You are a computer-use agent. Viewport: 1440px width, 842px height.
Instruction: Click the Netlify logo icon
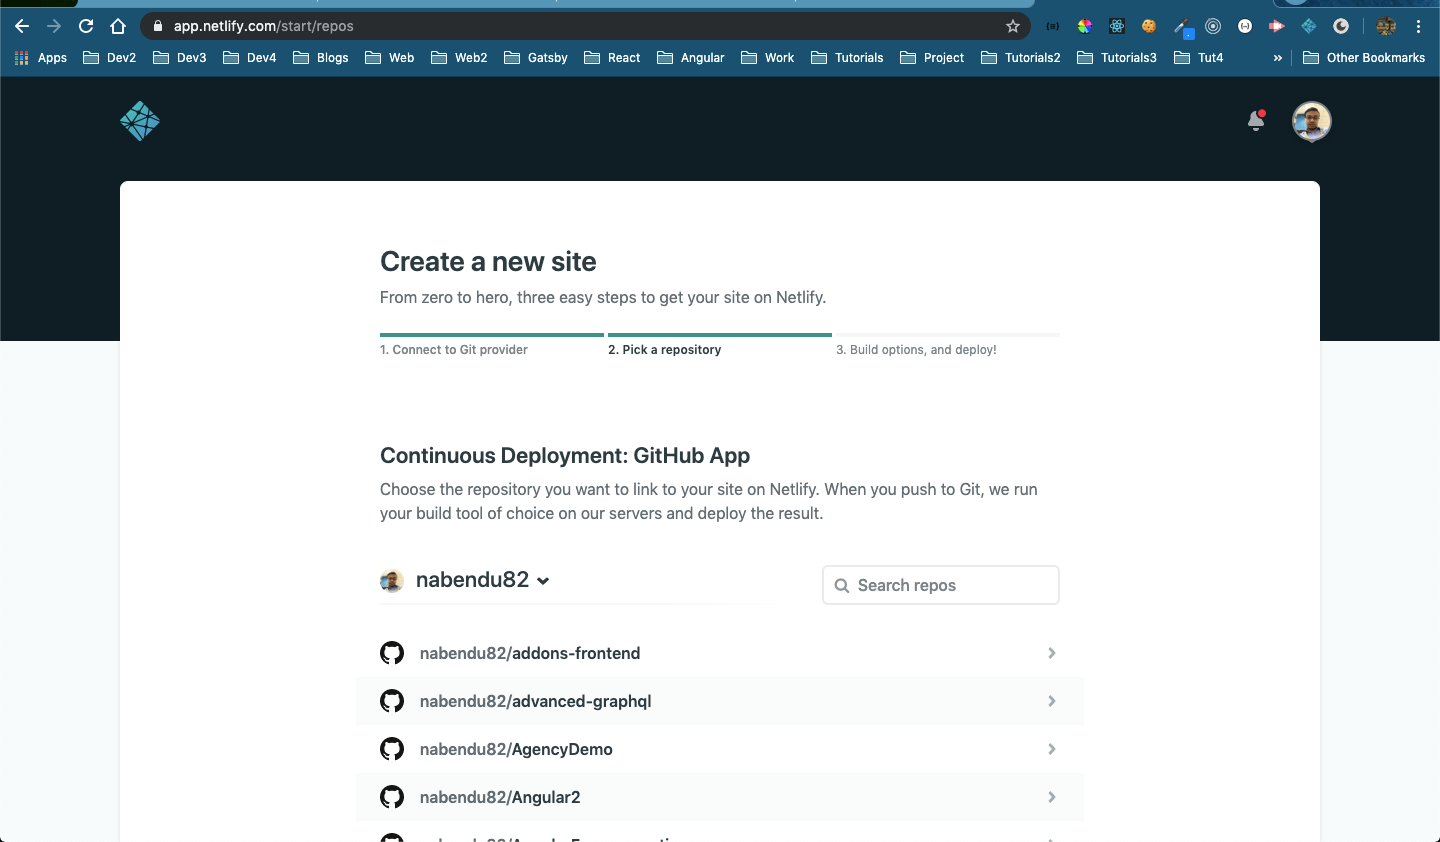(x=140, y=121)
